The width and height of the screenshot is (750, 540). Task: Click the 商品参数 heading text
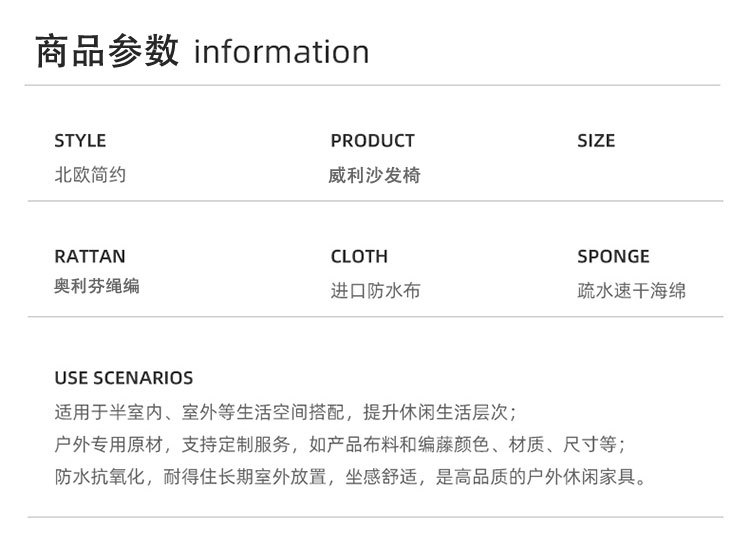coord(106,51)
